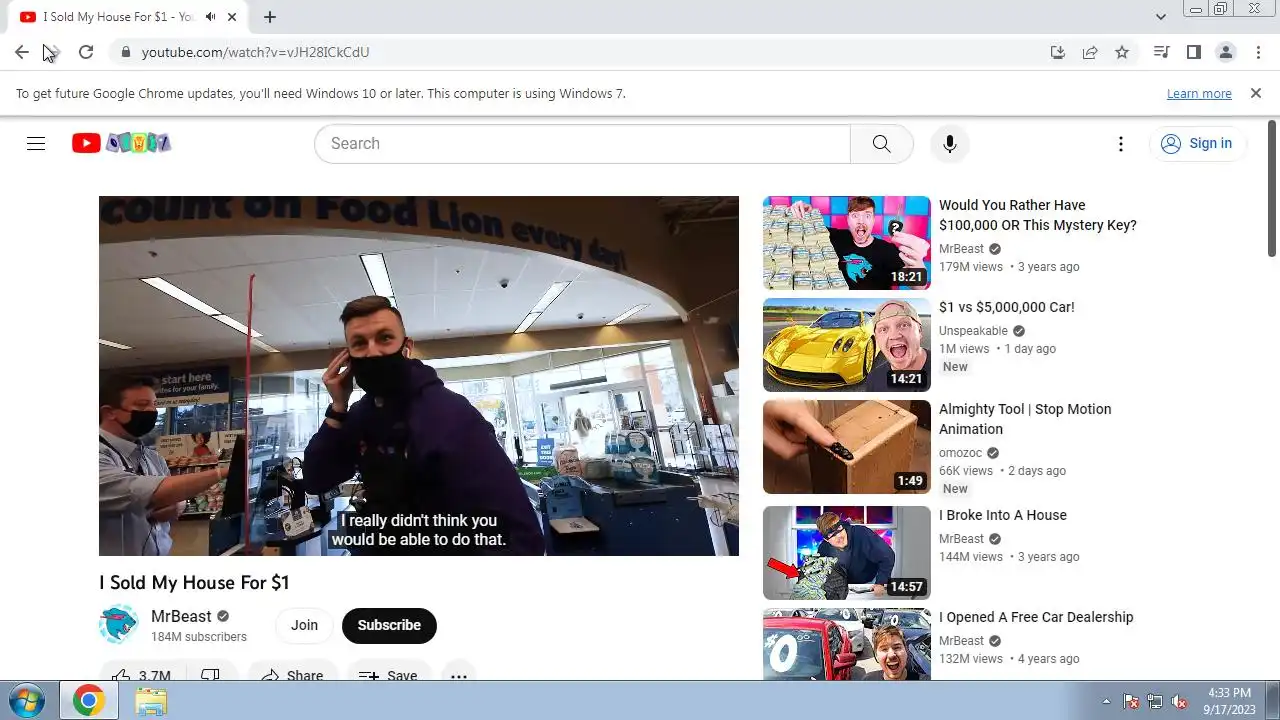This screenshot has height=720, width=1280.
Task: Share this page from address bar
Action: [x=1090, y=52]
